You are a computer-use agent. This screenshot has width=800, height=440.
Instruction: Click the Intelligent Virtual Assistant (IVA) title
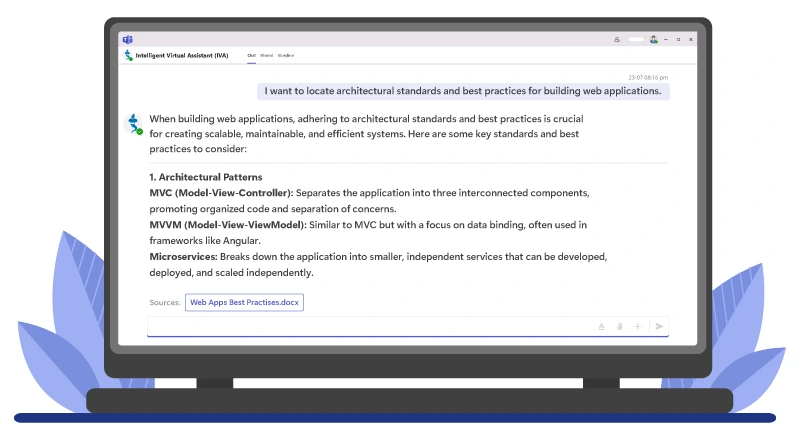click(183, 55)
